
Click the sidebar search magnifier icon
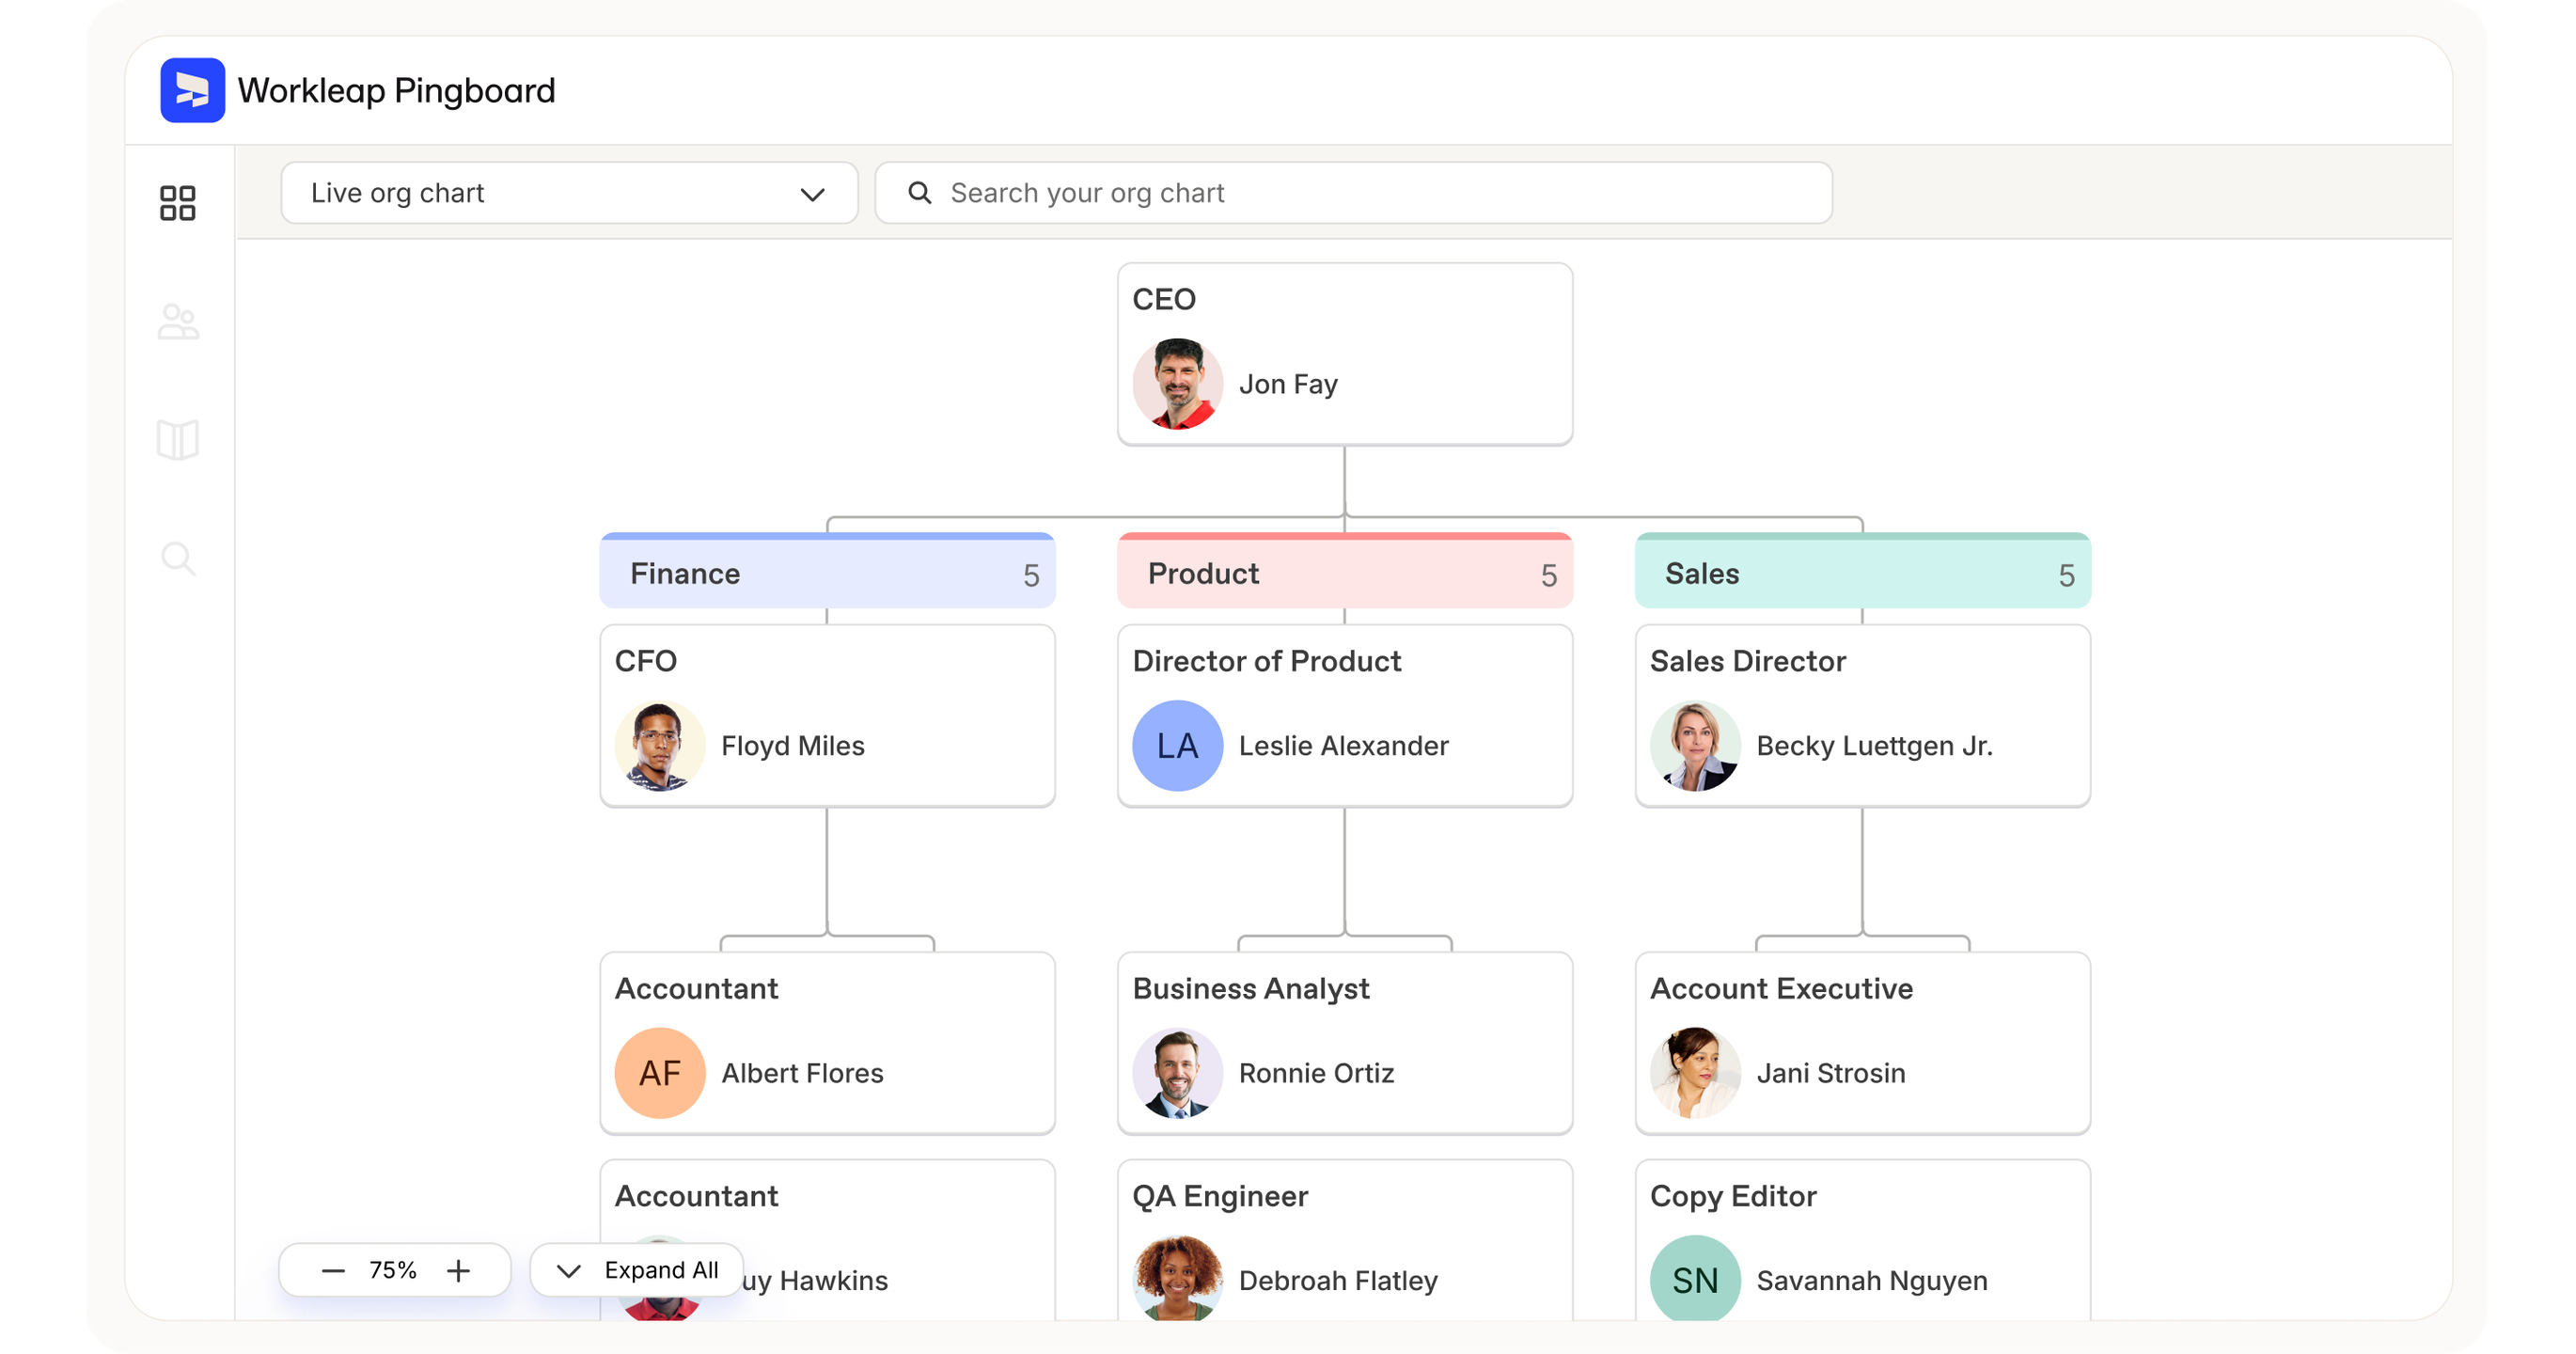coord(178,558)
